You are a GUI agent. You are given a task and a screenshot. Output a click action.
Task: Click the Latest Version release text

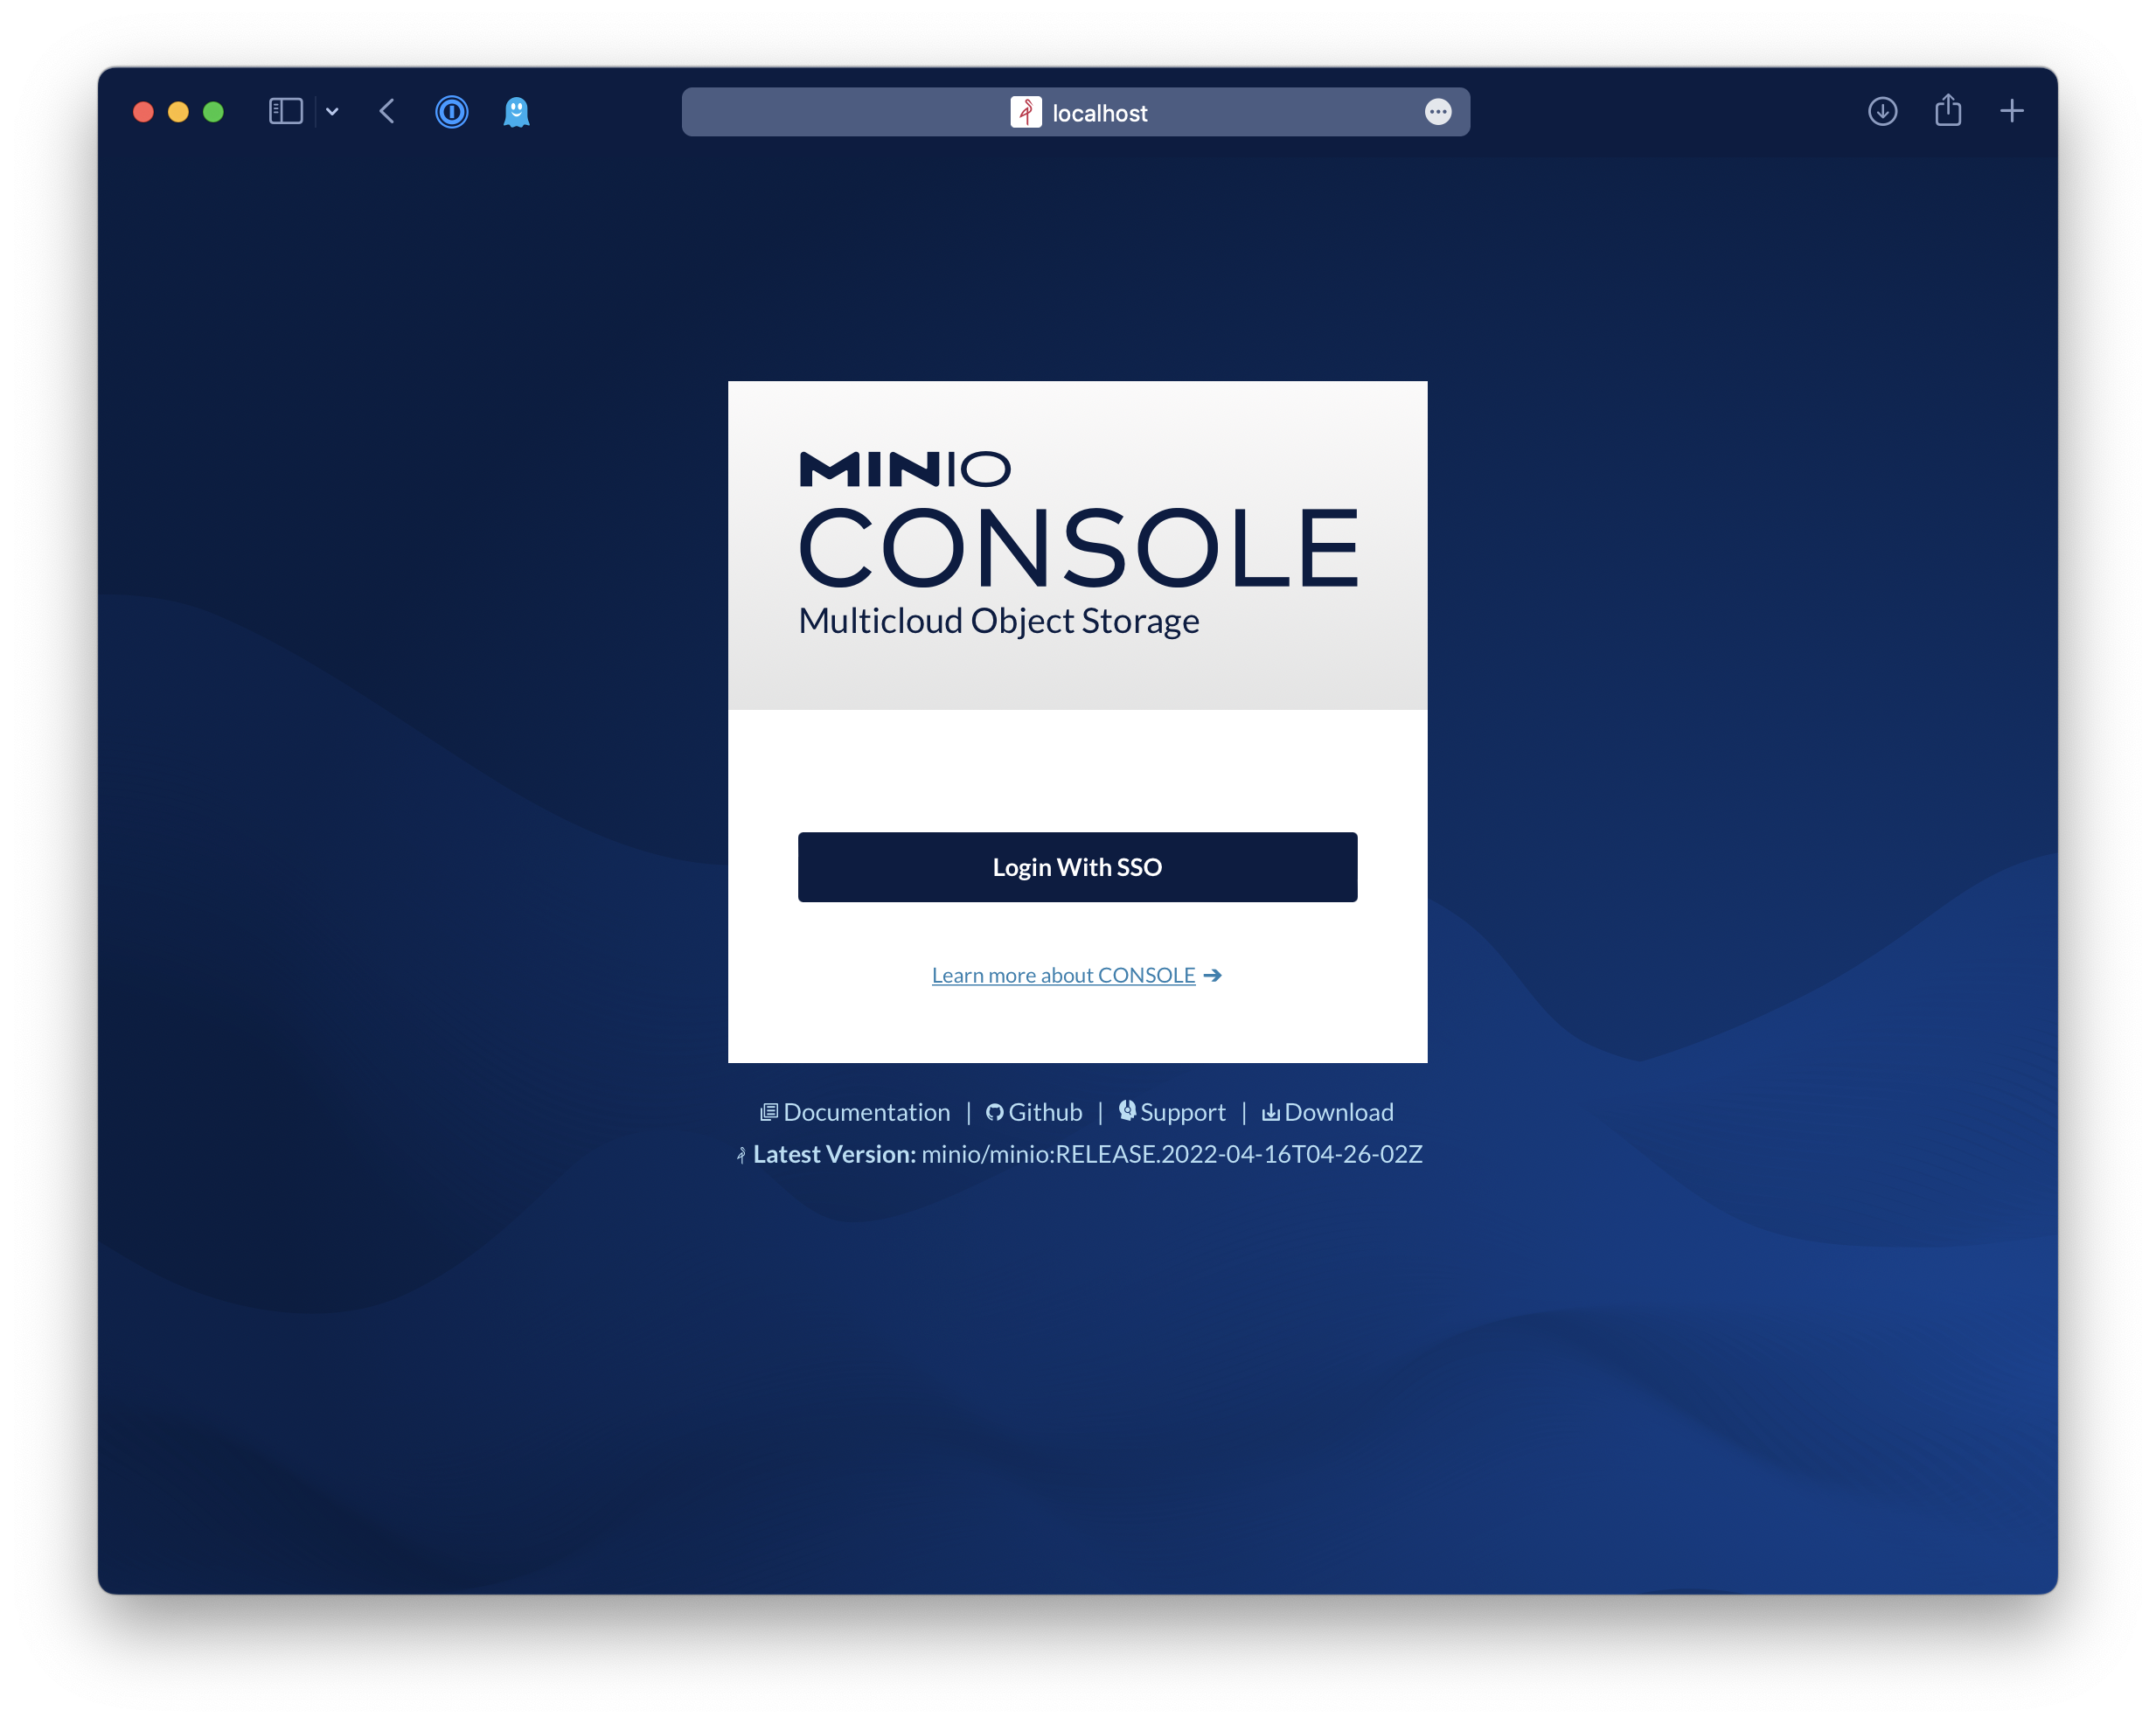click(1170, 1154)
